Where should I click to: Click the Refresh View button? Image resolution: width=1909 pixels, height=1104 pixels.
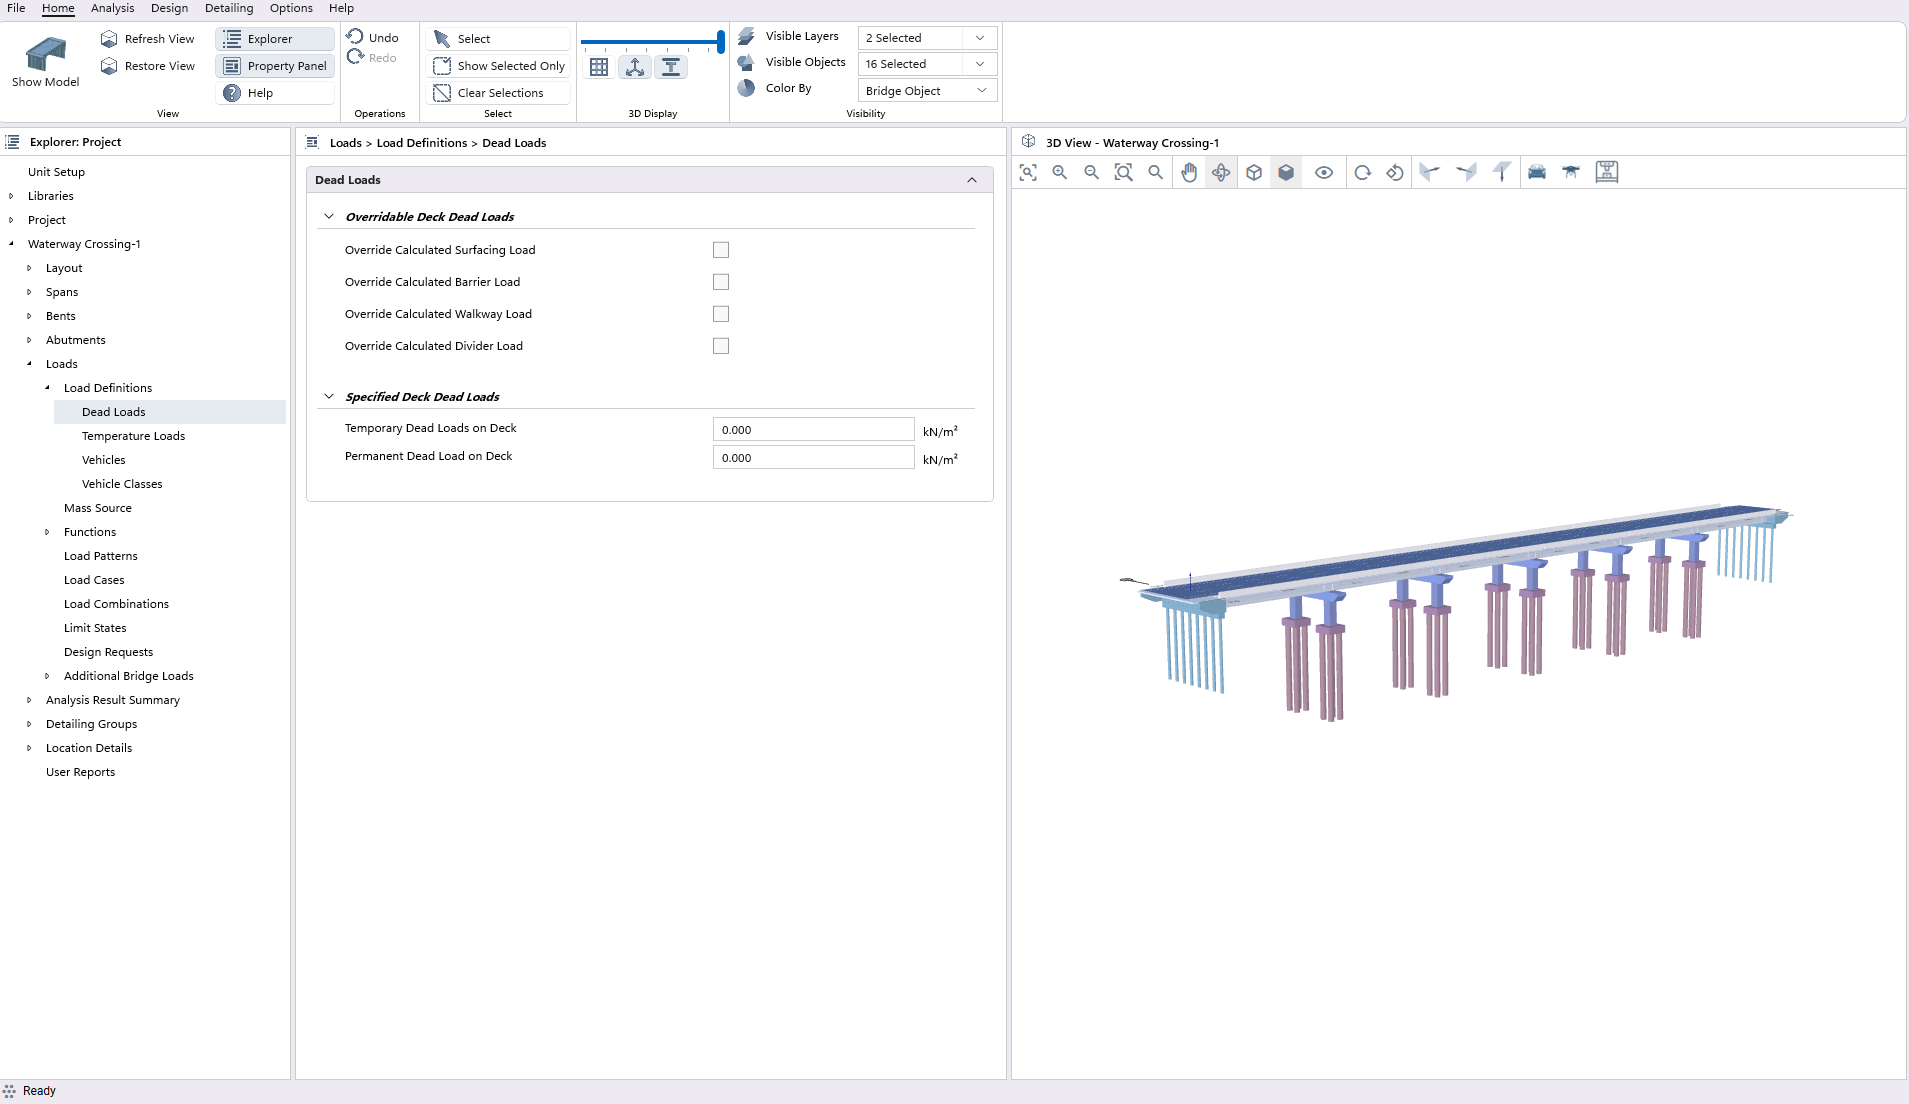click(x=148, y=39)
